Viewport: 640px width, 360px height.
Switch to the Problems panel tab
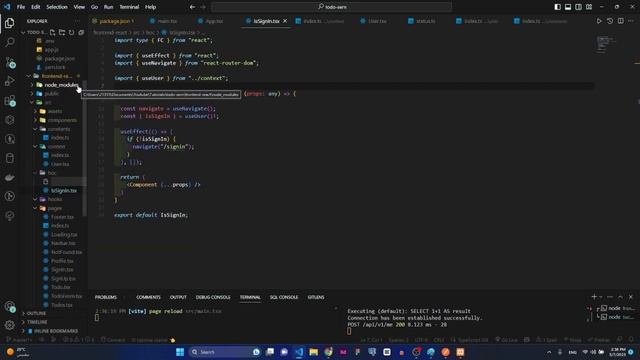tap(106, 297)
